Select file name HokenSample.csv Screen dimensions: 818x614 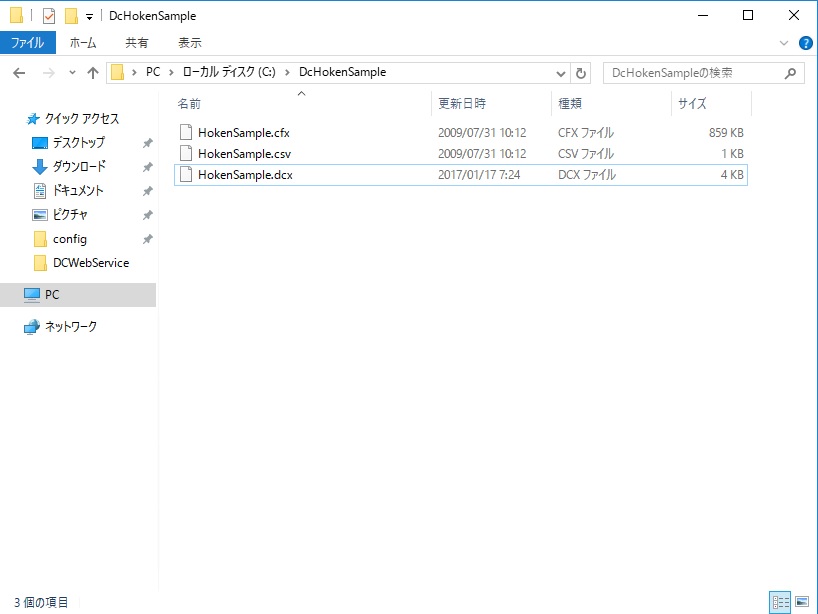[244, 154]
